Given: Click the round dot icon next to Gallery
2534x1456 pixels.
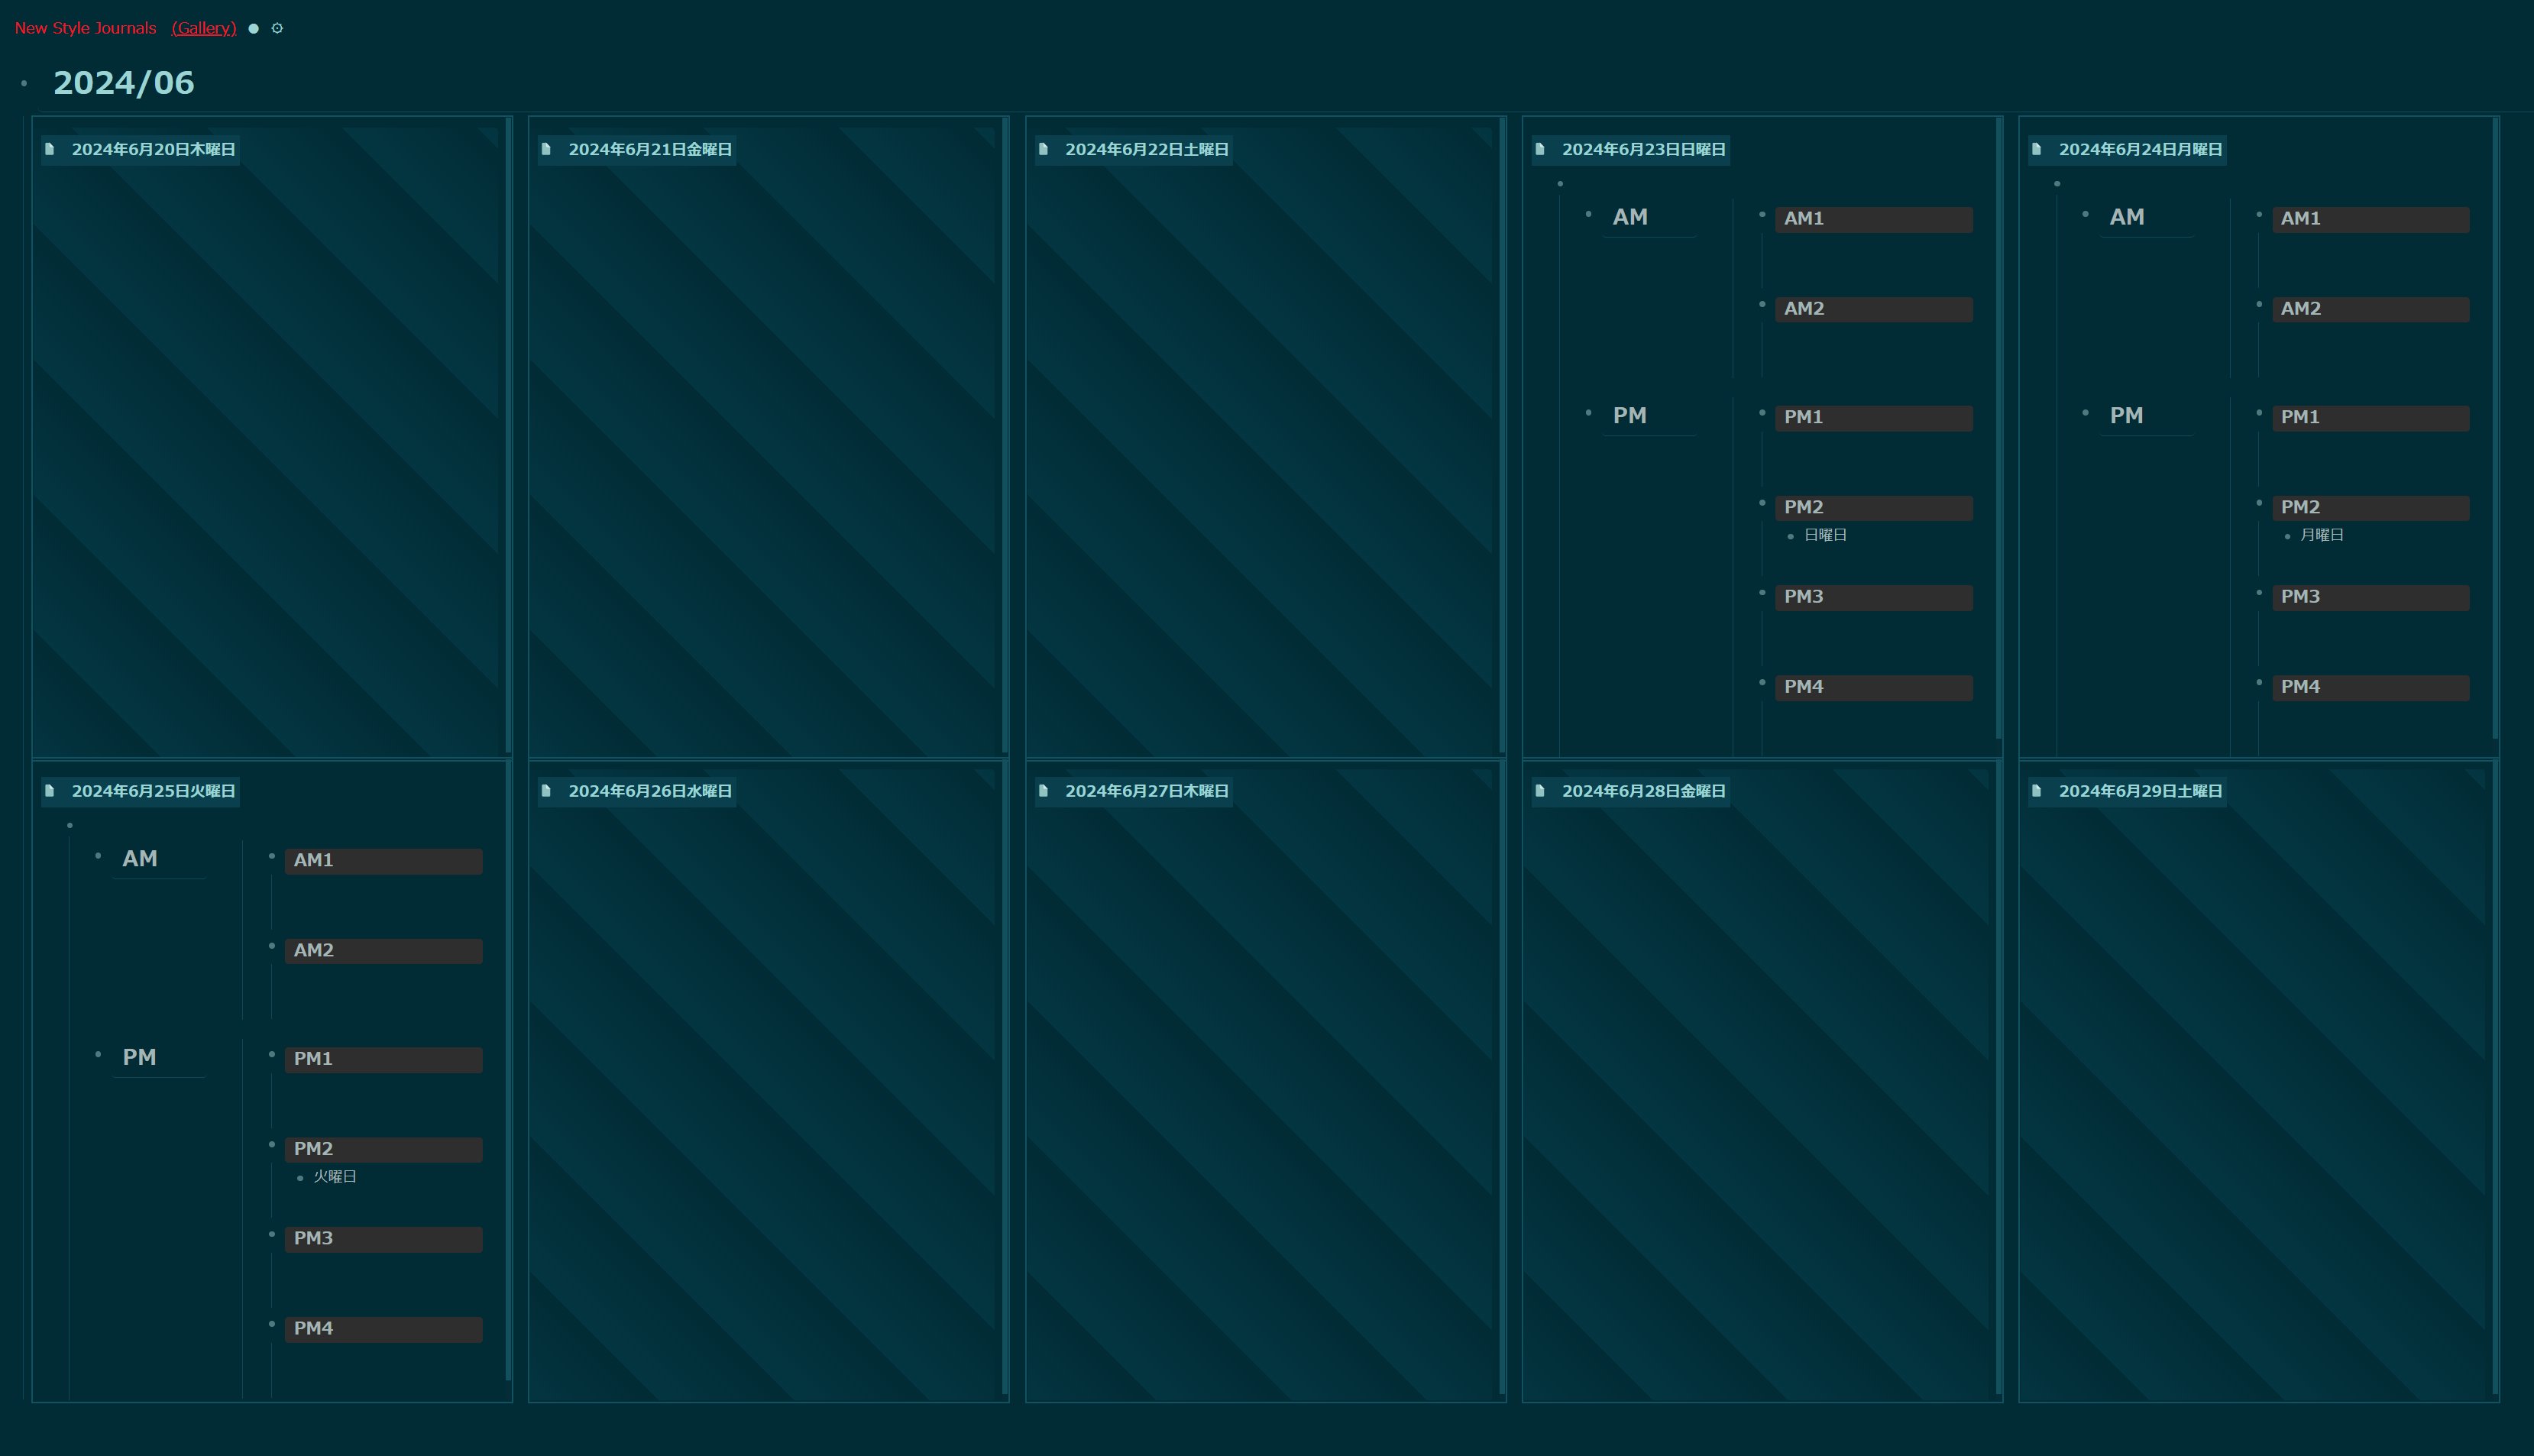Looking at the screenshot, I should 254,28.
